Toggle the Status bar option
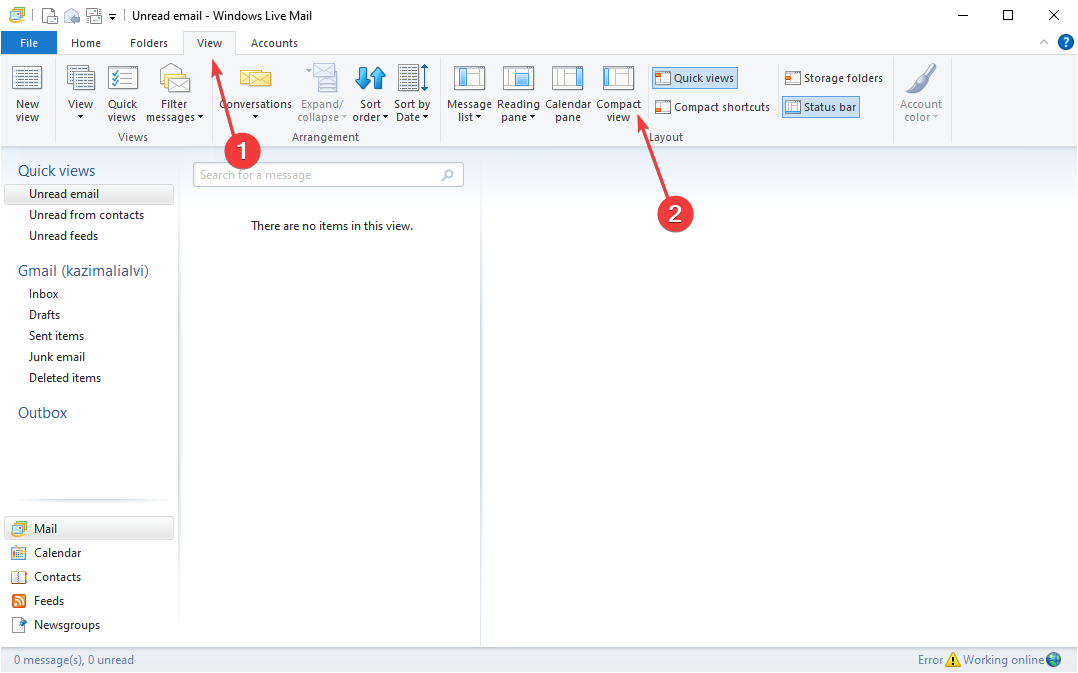 (x=821, y=107)
